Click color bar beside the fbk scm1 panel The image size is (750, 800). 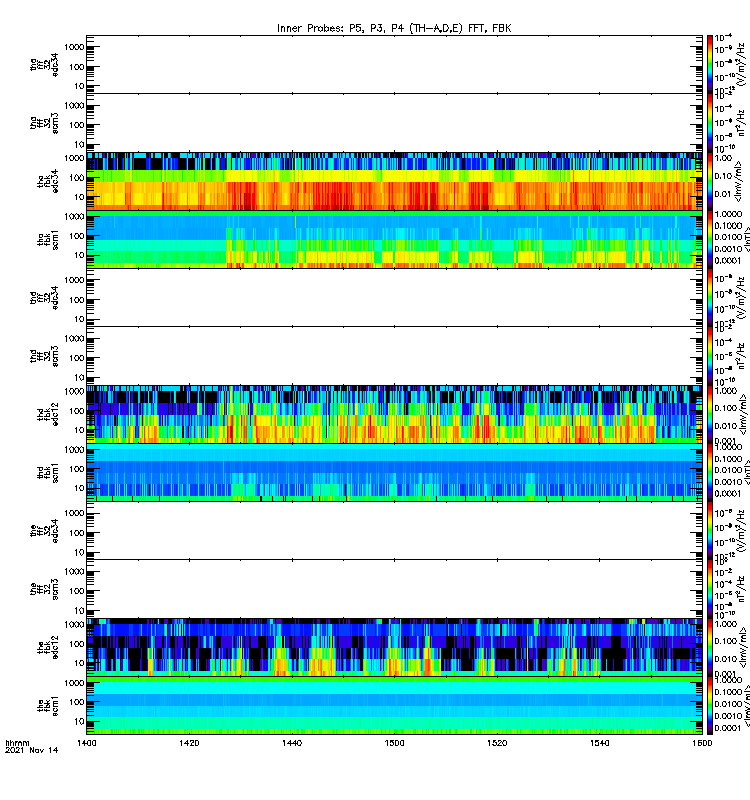[710, 705]
